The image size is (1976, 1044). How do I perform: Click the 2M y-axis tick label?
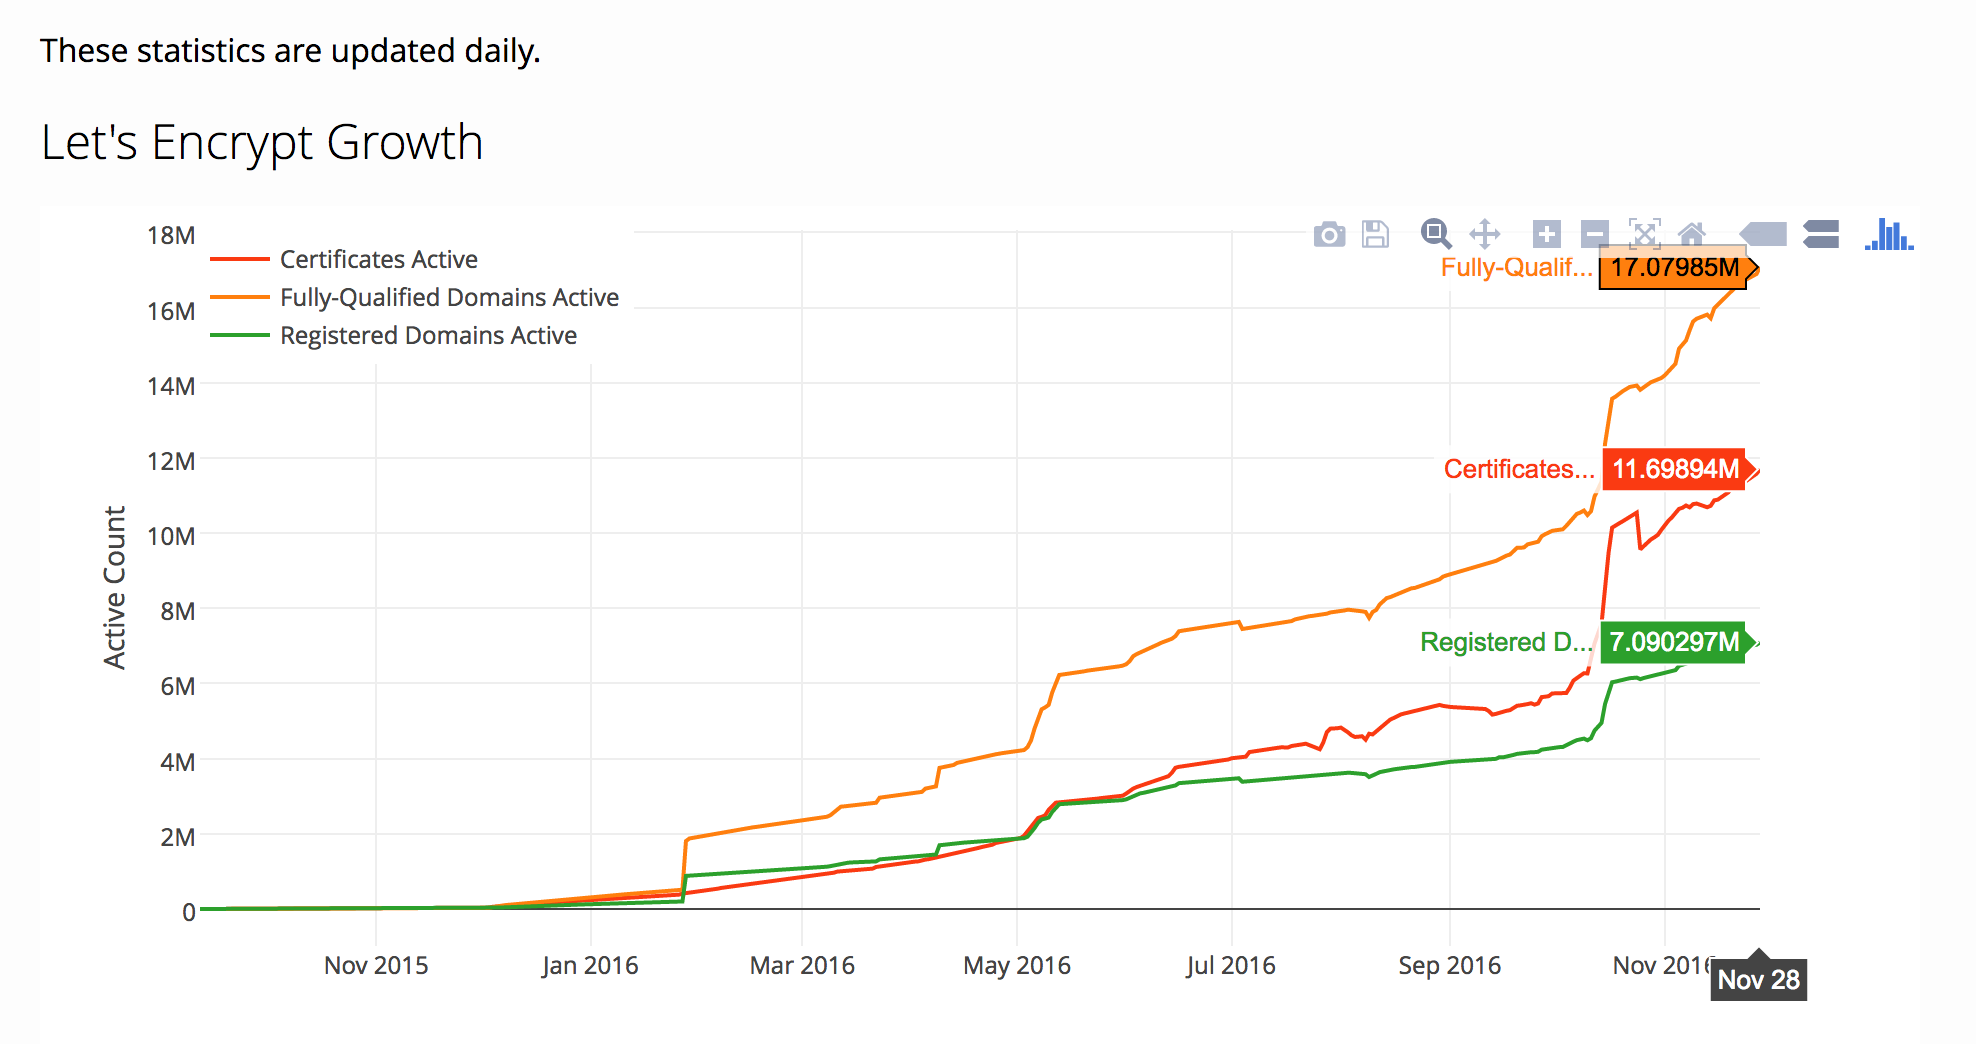[x=178, y=837]
